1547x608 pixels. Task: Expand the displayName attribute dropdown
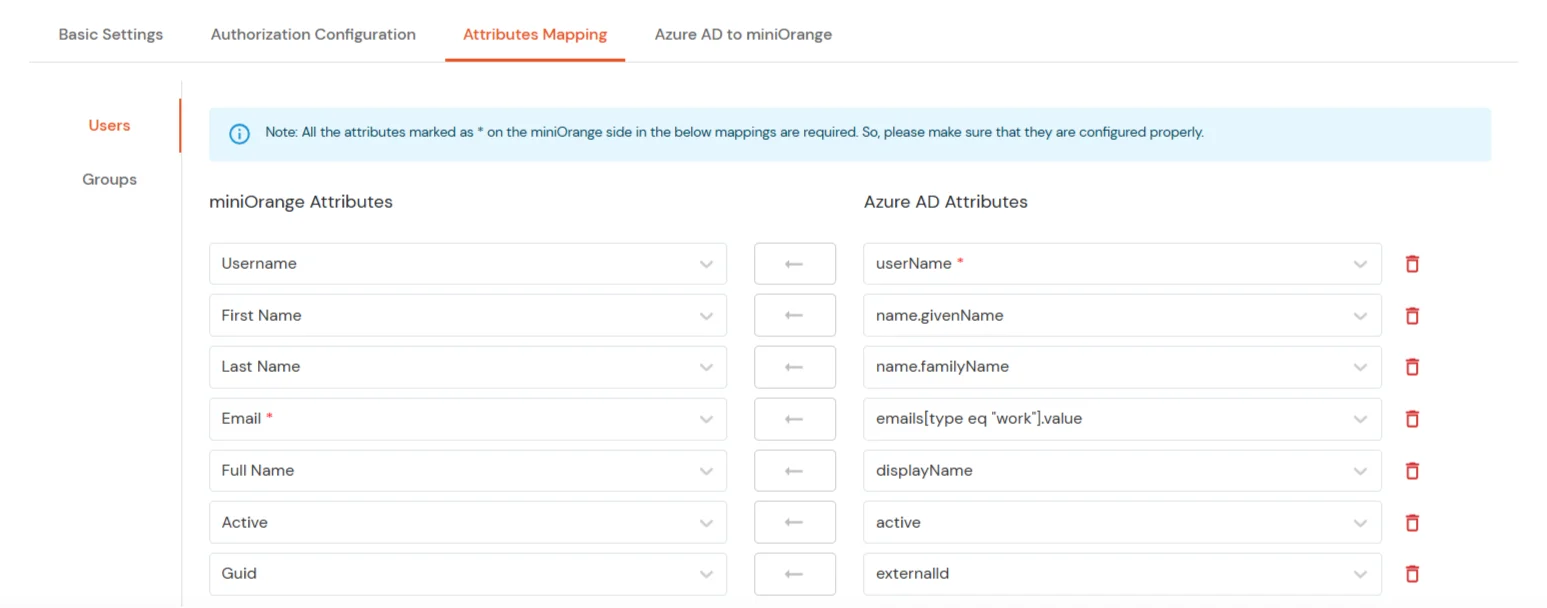point(1359,470)
